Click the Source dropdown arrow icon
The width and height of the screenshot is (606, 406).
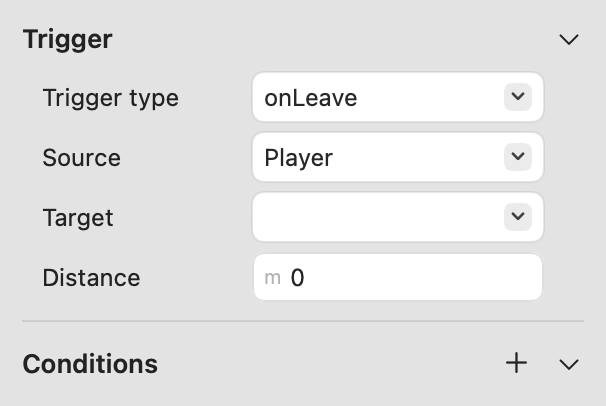click(x=517, y=157)
